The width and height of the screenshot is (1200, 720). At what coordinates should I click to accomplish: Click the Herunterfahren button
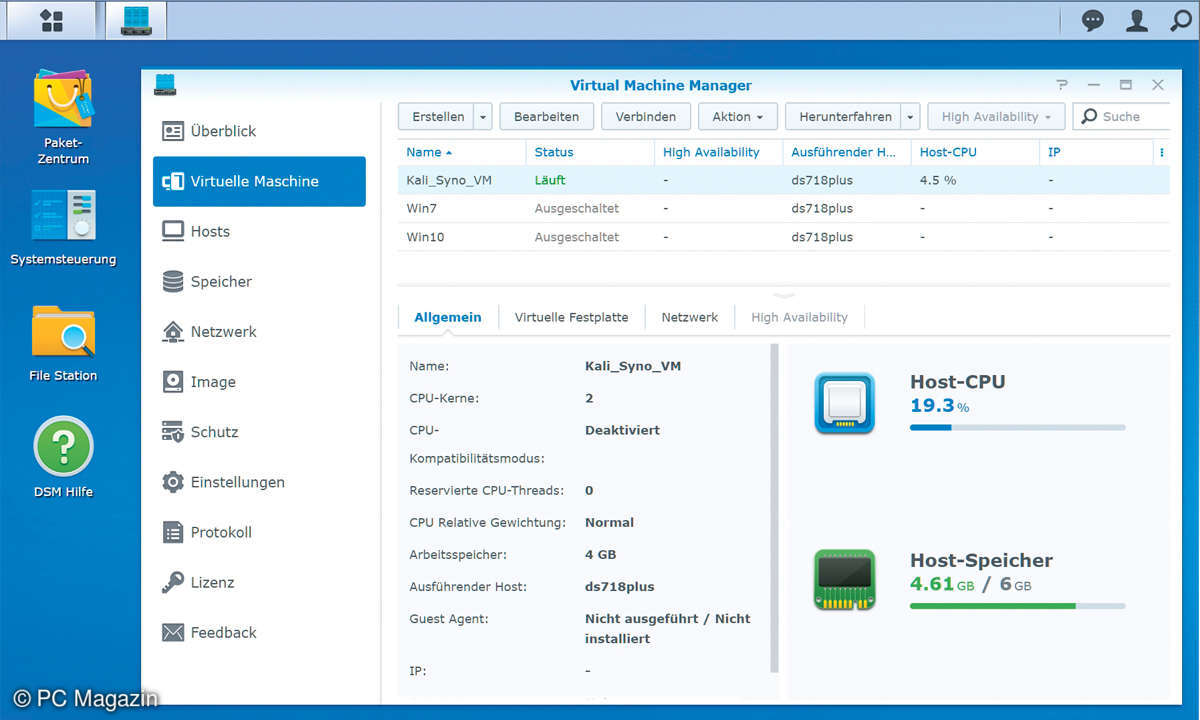tap(845, 117)
